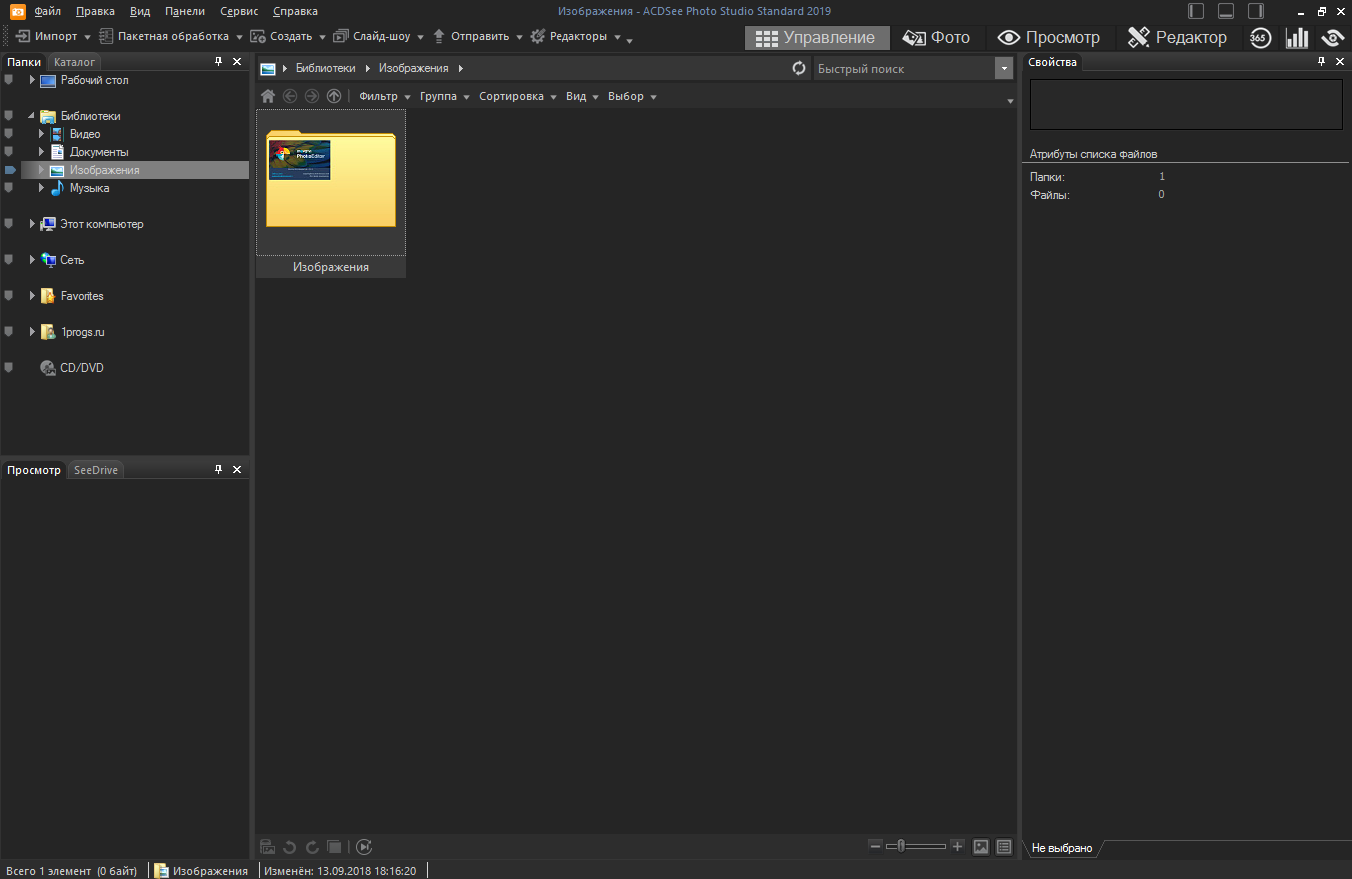Toggle easy-select marker next to Рабочий стол
This screenshot has width=1352, height=879.
click(9, 80)
